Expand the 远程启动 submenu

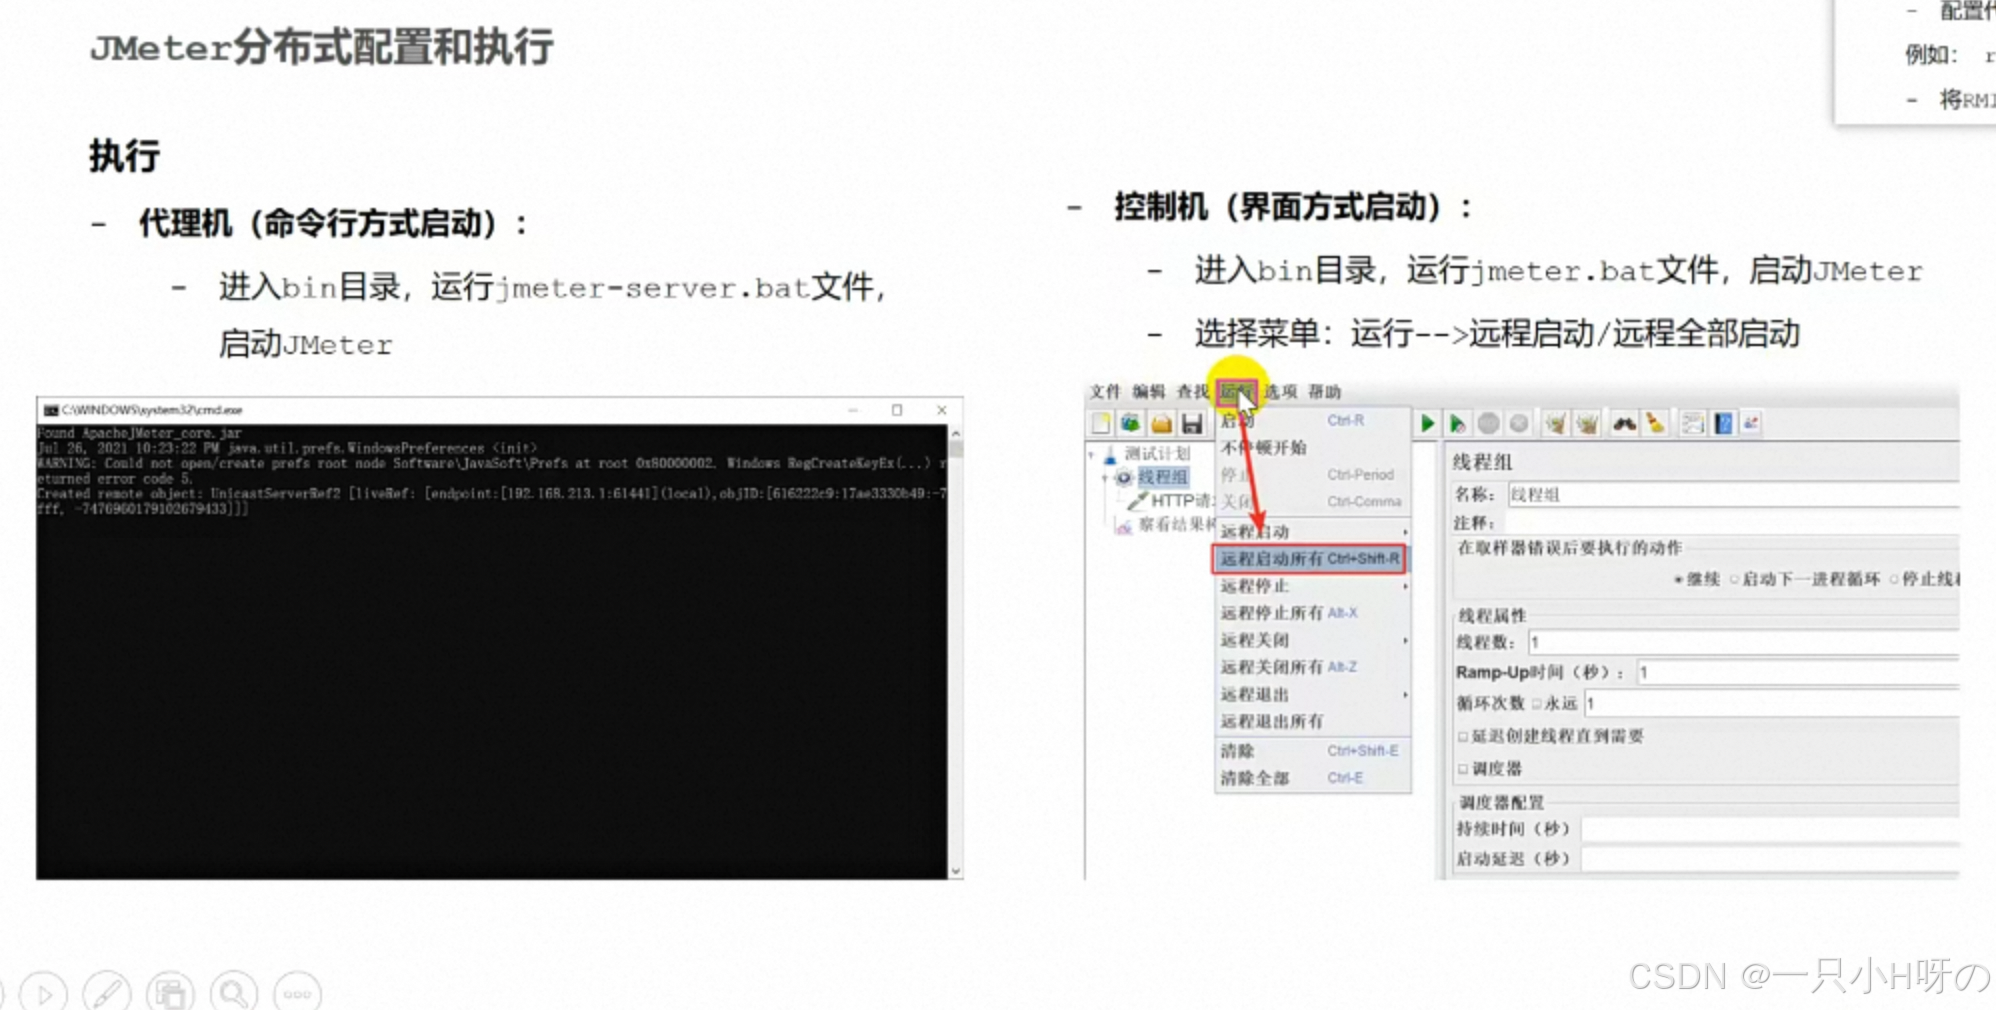coord(1312,531)
